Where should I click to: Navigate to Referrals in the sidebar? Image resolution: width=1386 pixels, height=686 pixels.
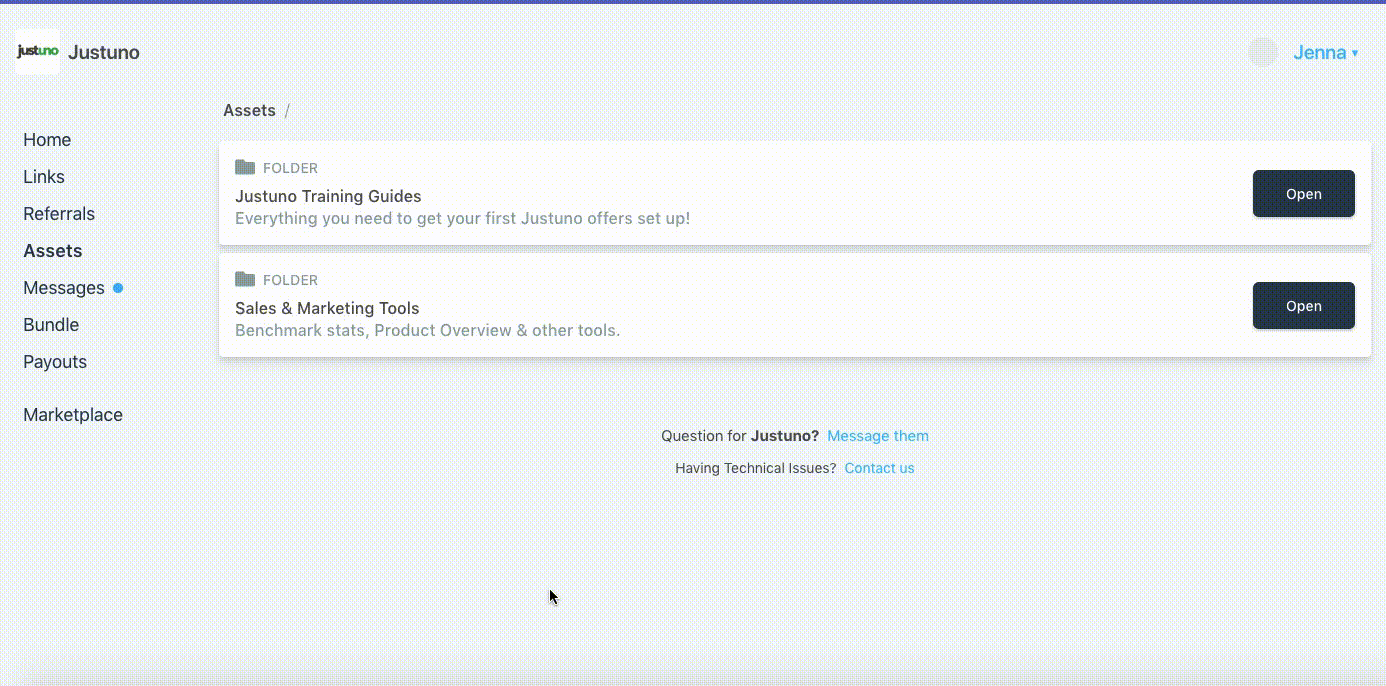(x=59, y=214)
